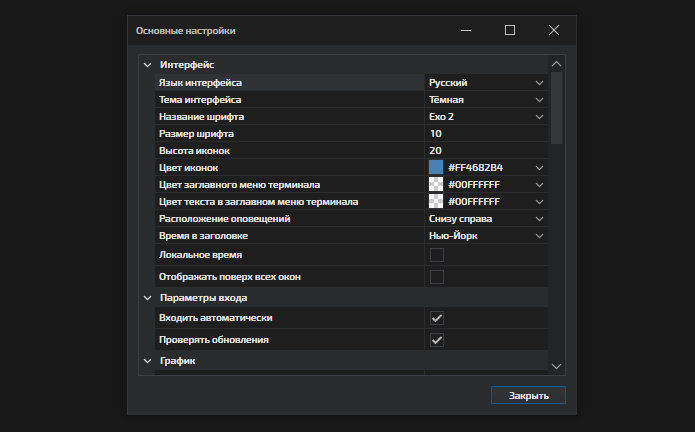
Task: Open the Тема интерфейса dropdown
Action: click(538, 100)
